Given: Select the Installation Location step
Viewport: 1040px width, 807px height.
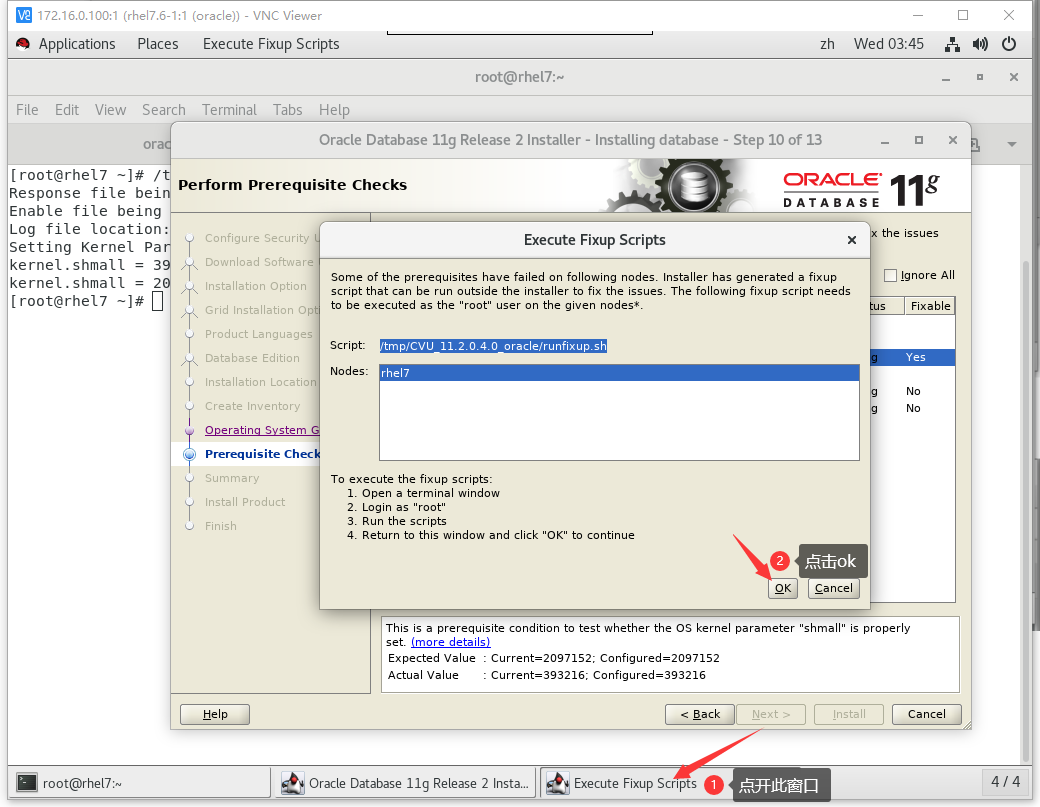Looking at the screenshot, I should (x=261, y=382).
